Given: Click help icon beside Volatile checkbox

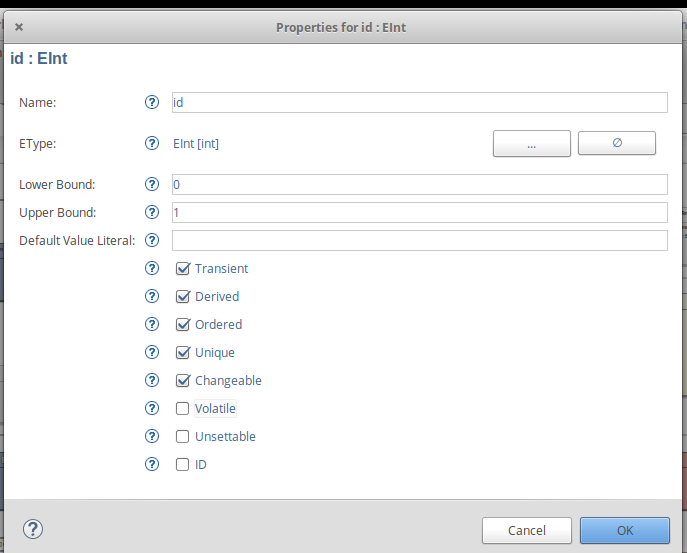Looking at the screenshot, I should [x=152, y=408].
